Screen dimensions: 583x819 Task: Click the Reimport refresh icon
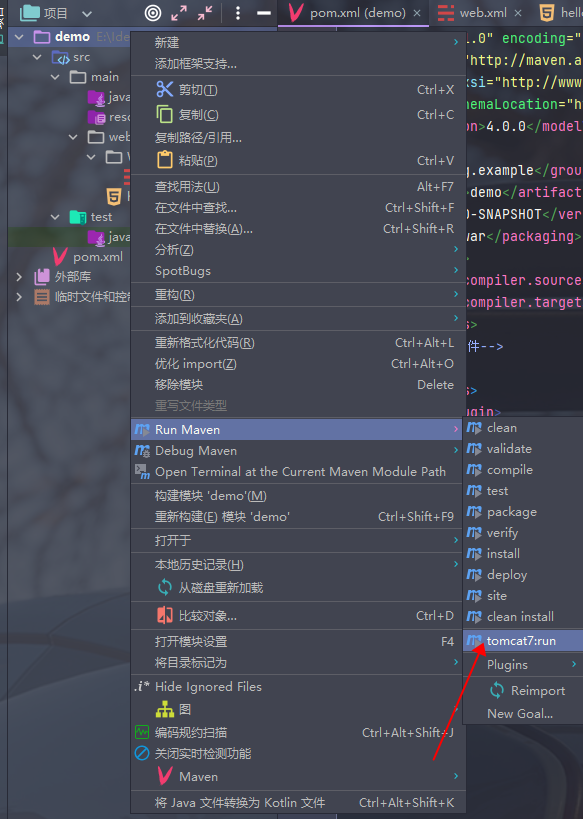pyautogui.click(x=497, y=691)
